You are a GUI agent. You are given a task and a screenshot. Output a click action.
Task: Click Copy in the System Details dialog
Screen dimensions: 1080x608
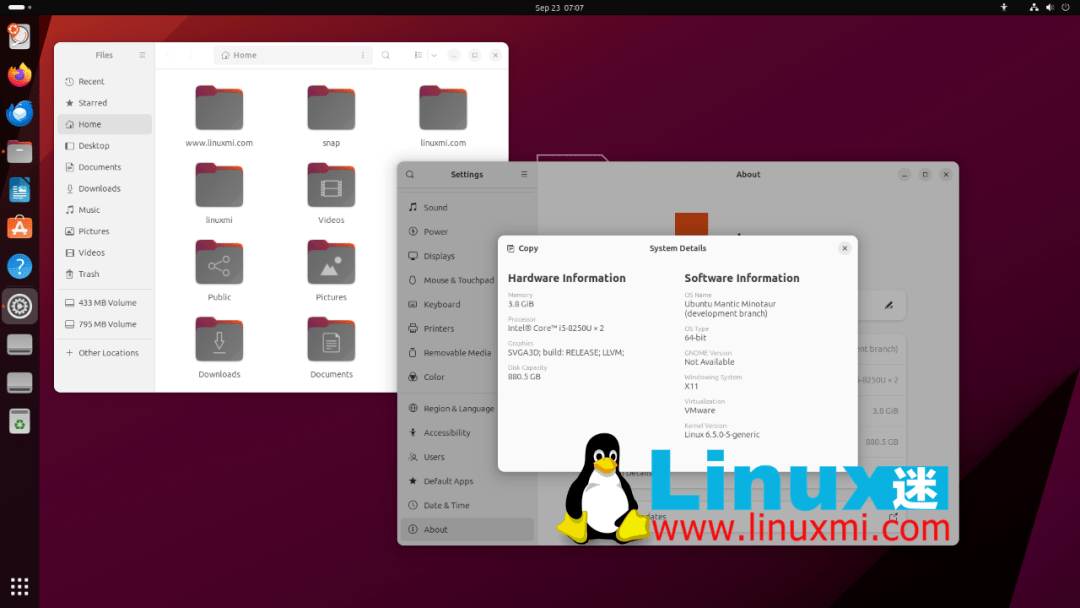click(523, 248)
